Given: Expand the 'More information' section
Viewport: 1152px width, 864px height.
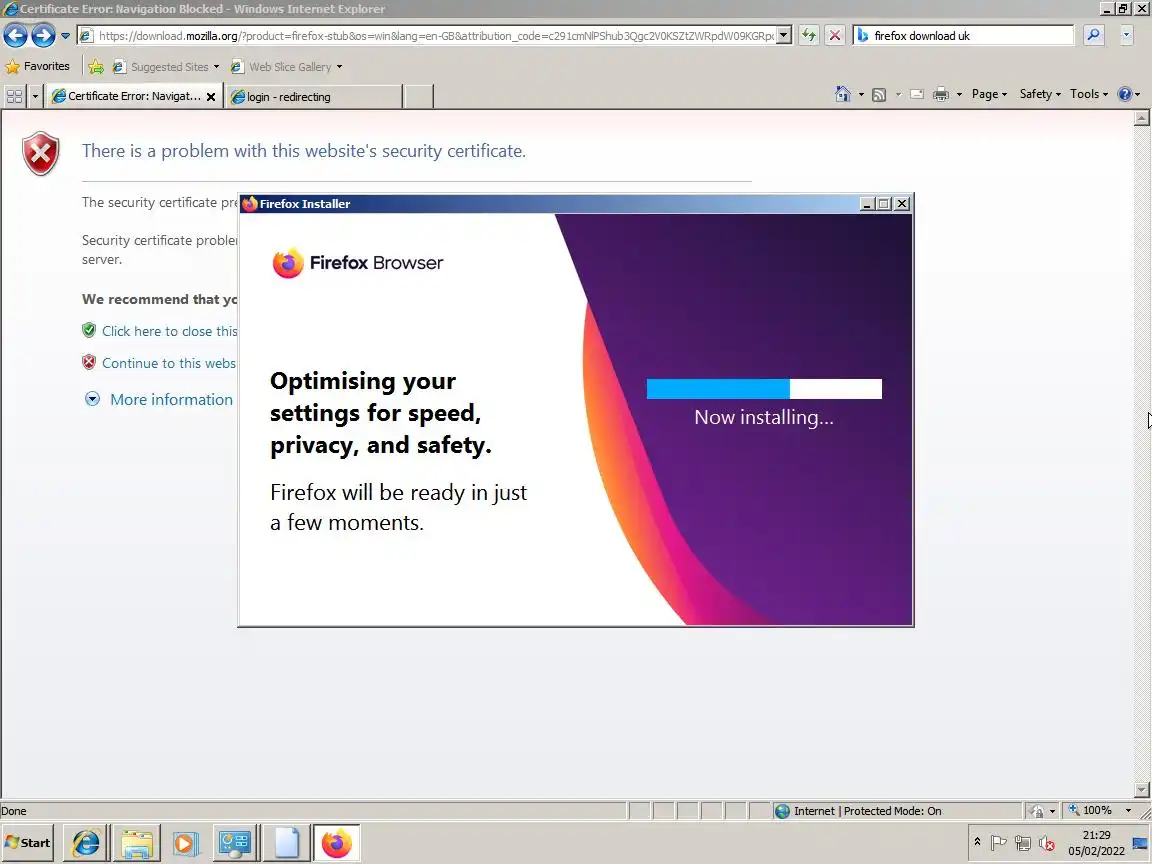Looking at the screenshot, I should tap(93, 399).
